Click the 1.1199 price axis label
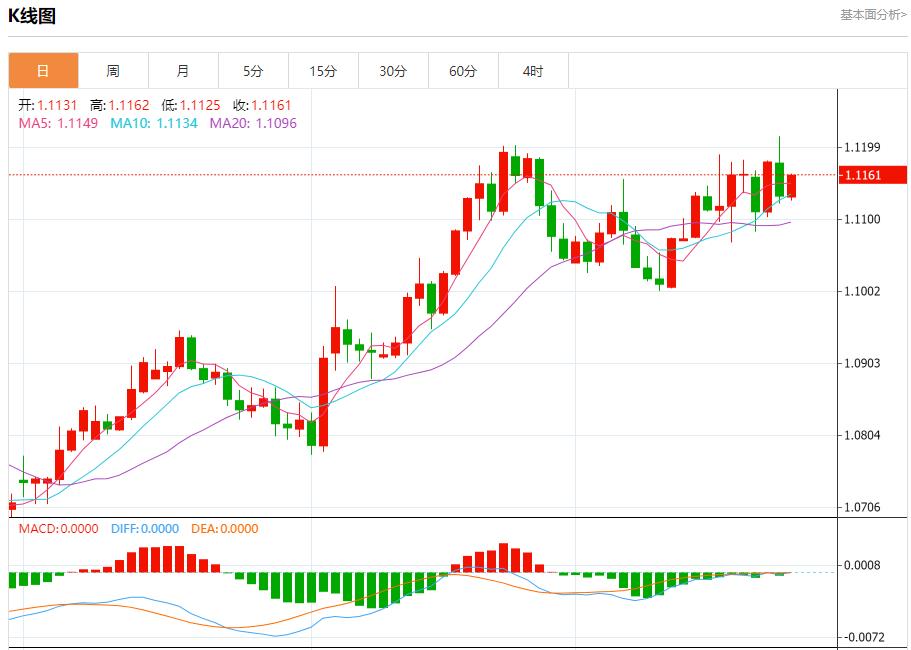This screenshot has height=650, width=911. pyautogui.click(x=861, y=148)
